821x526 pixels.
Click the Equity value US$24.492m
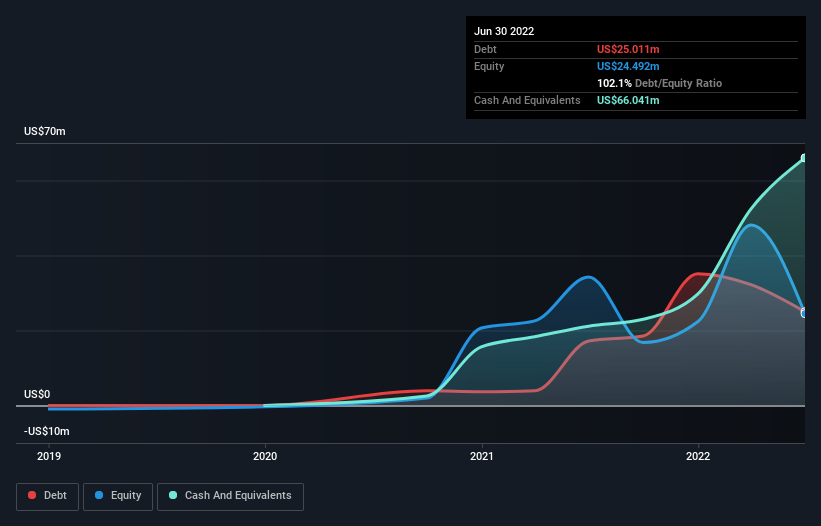628,66
